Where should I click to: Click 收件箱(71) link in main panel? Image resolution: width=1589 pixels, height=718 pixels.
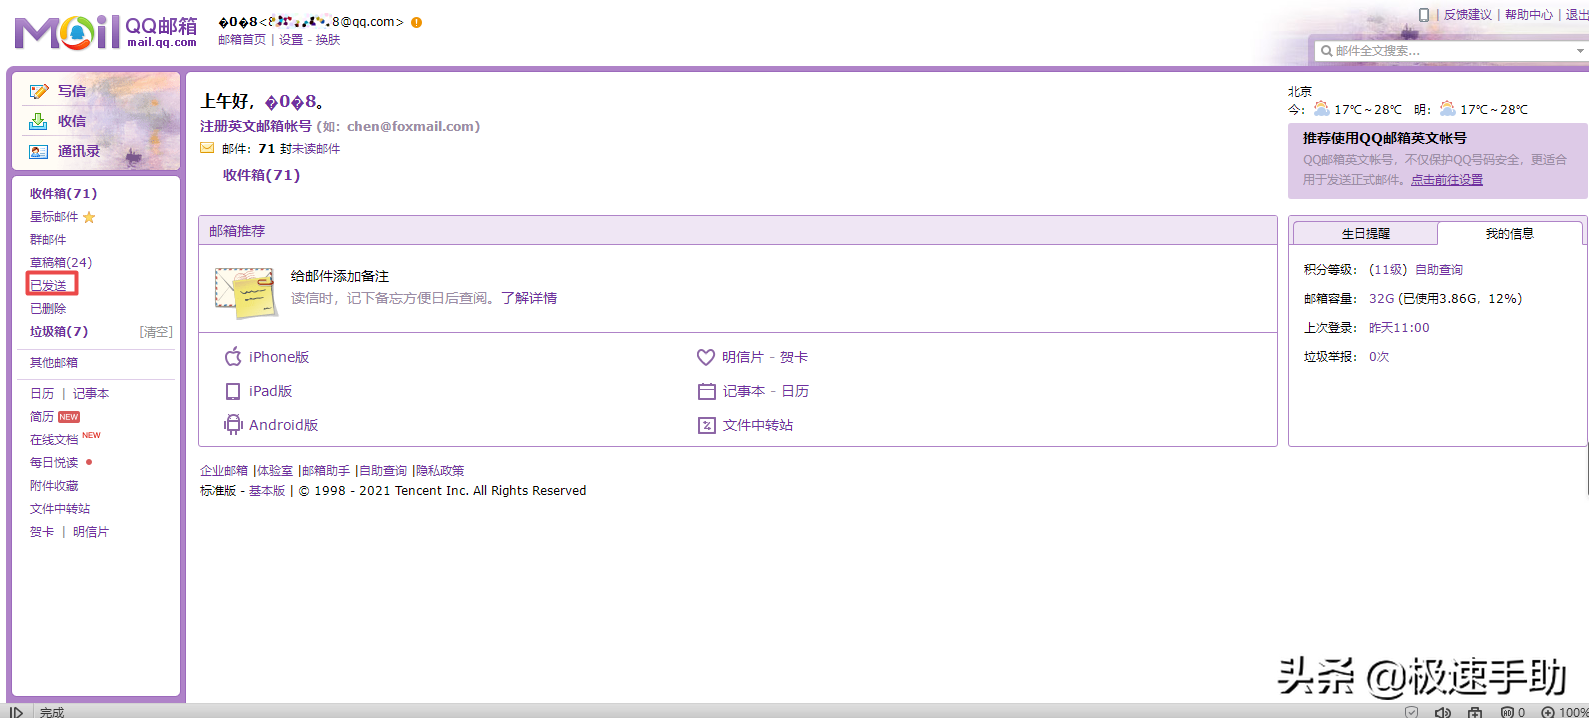261,174
